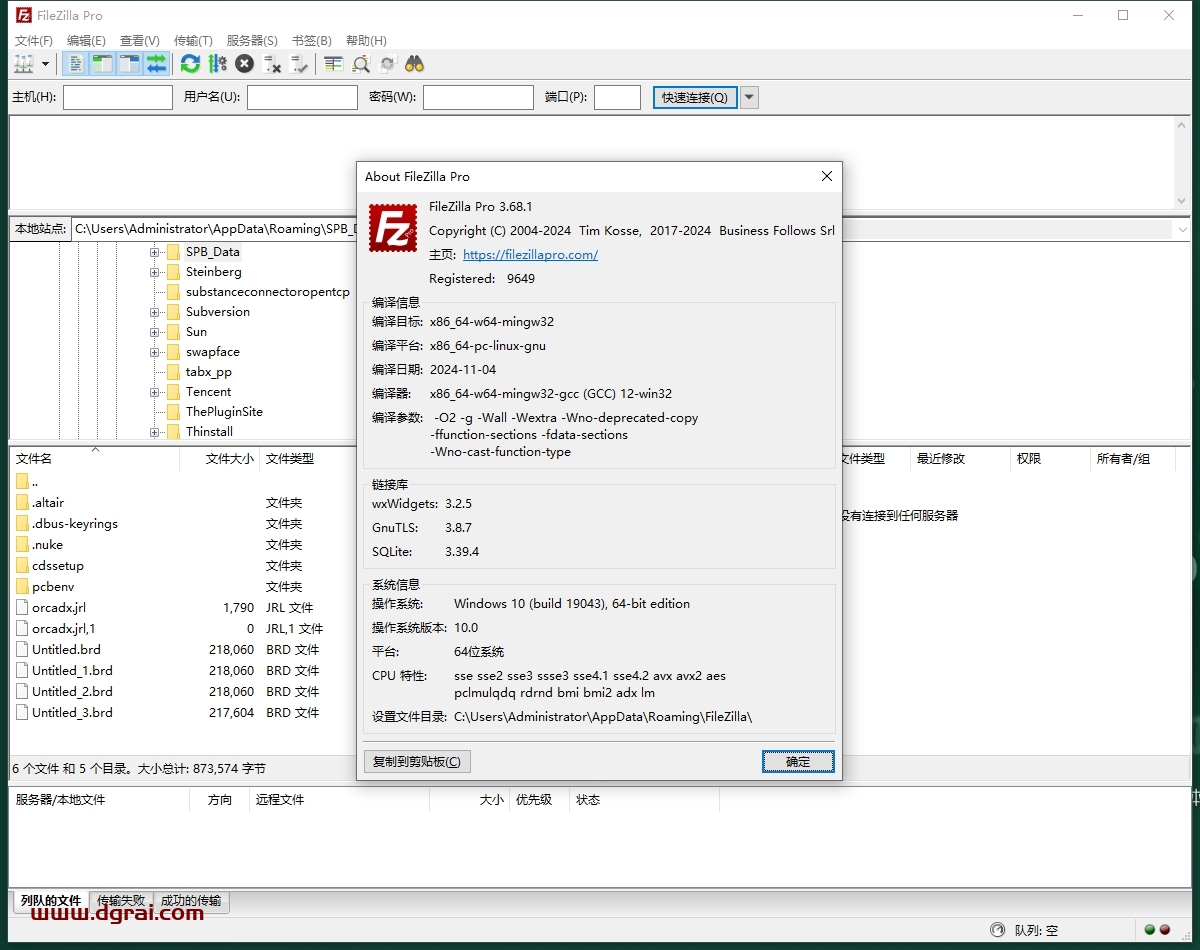Select the .altair folder row
Image resolution: width=1200 pixels, height=950 pixels.
coord(180,503)
